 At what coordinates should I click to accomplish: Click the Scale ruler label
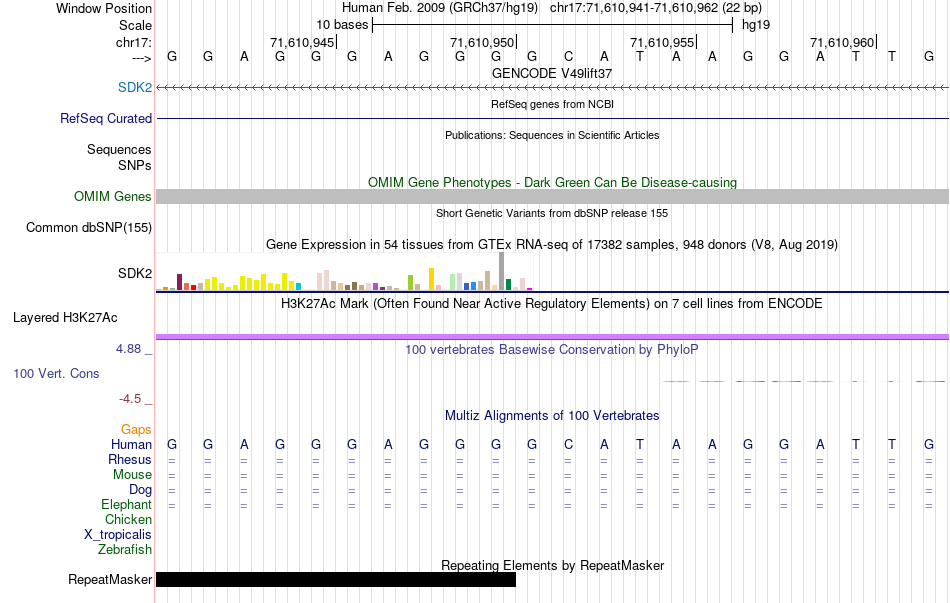pos(135,25)
